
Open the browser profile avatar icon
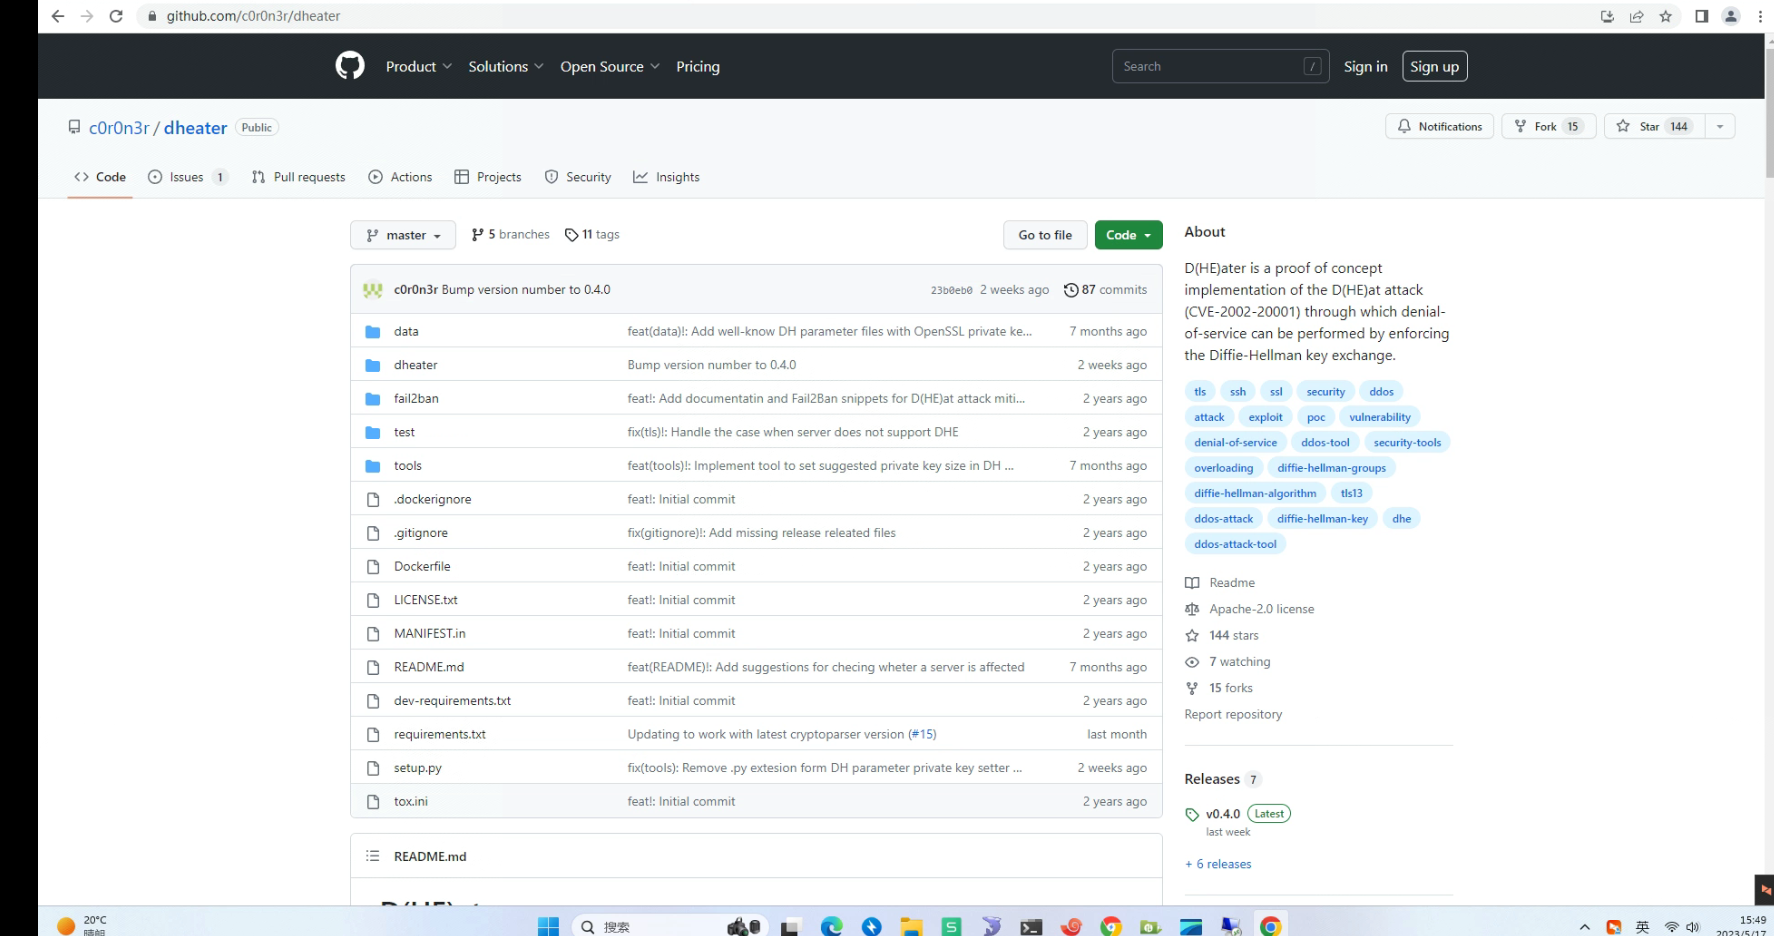(x=1731, y=16)
